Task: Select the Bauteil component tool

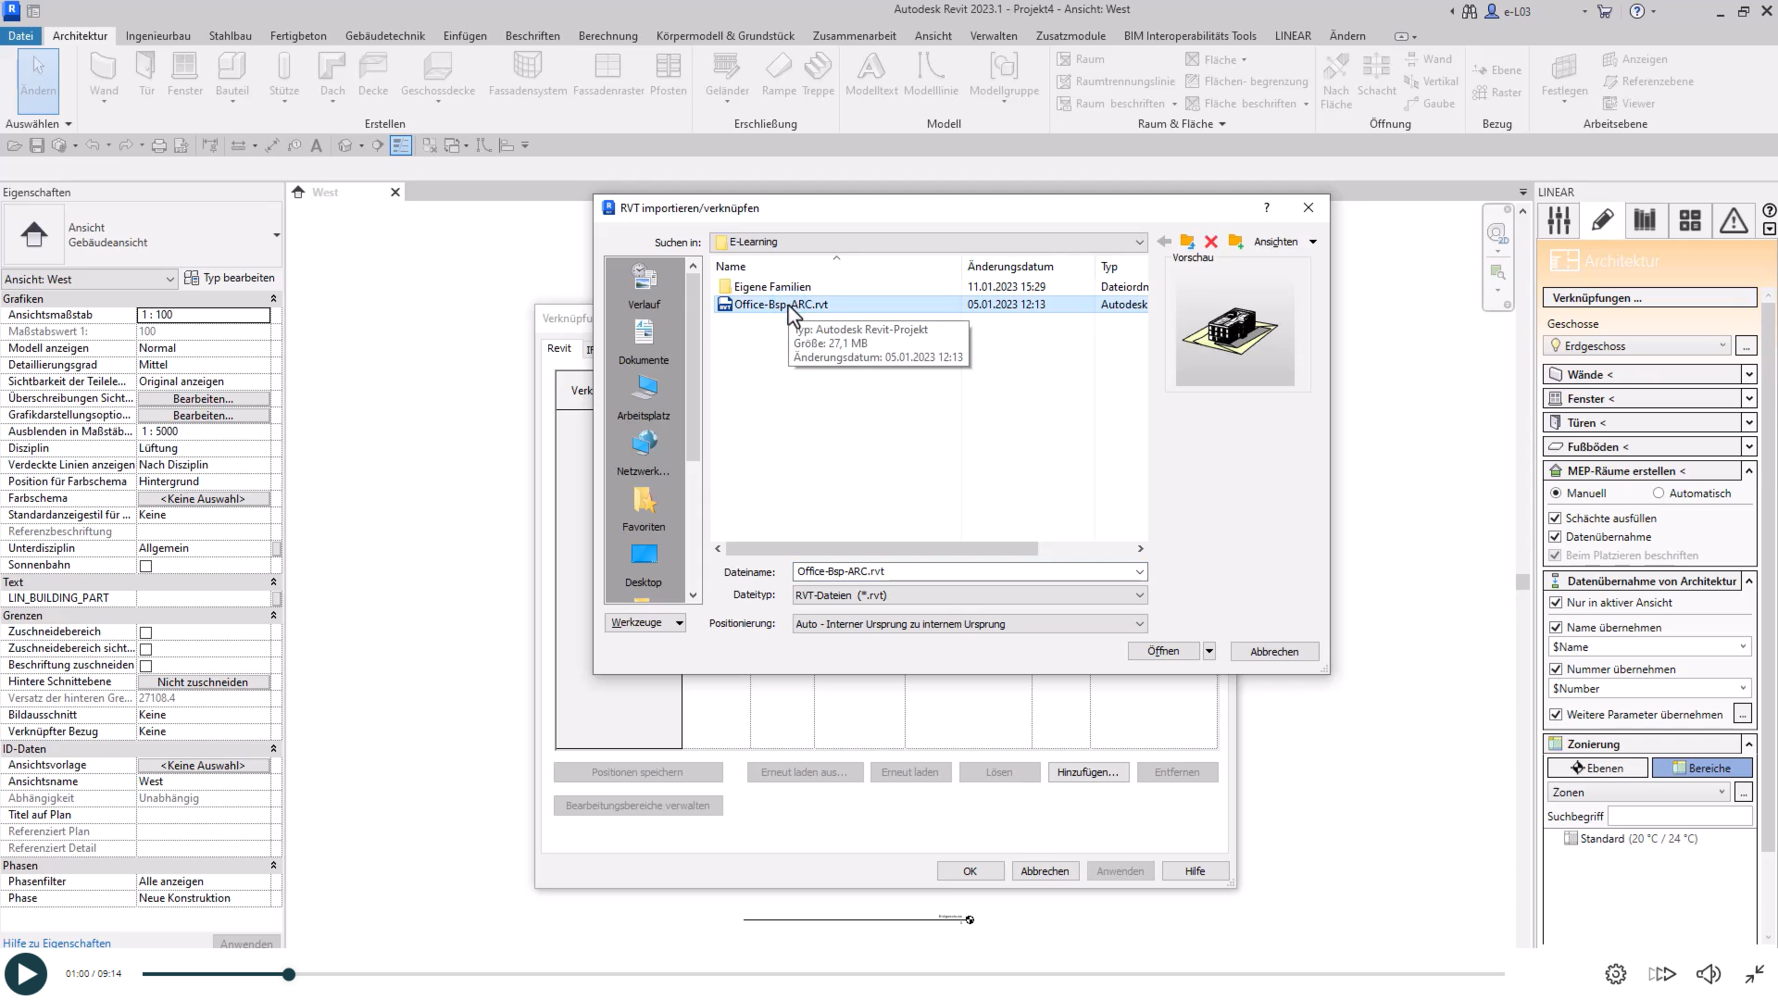Action: coord(232,76)
